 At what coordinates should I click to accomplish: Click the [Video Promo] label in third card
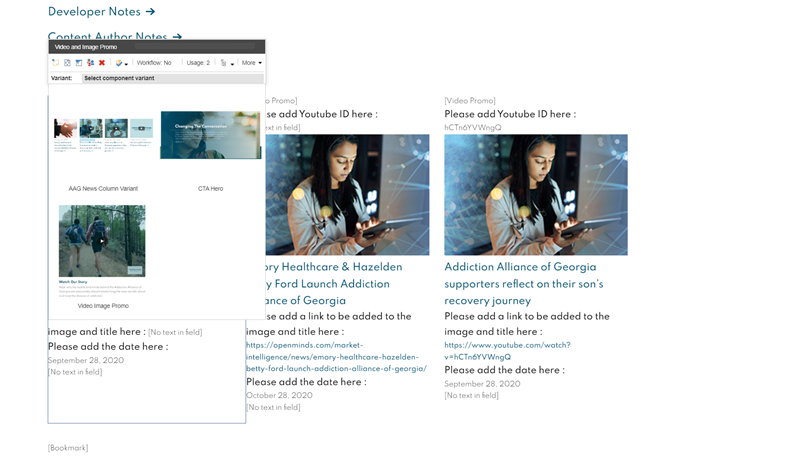470,101
